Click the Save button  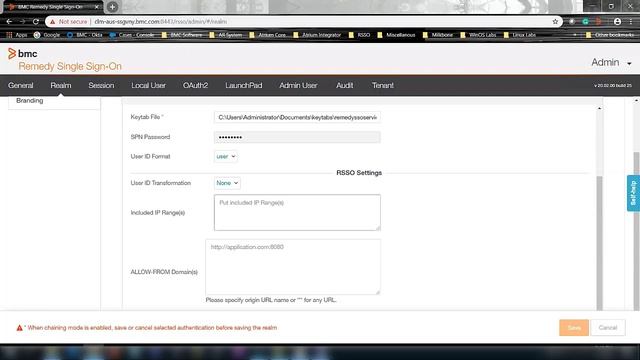(574, 328)
